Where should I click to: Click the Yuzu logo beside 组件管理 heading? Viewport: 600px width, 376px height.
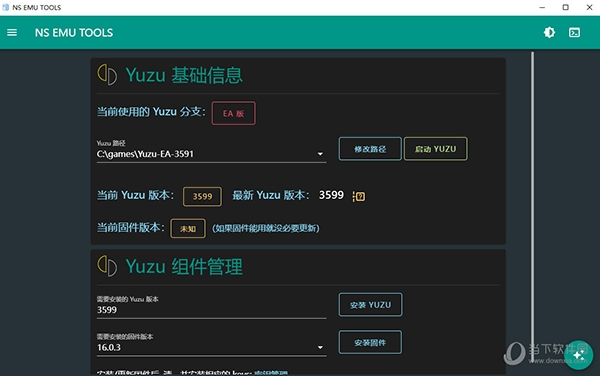[x=107, y=266]
